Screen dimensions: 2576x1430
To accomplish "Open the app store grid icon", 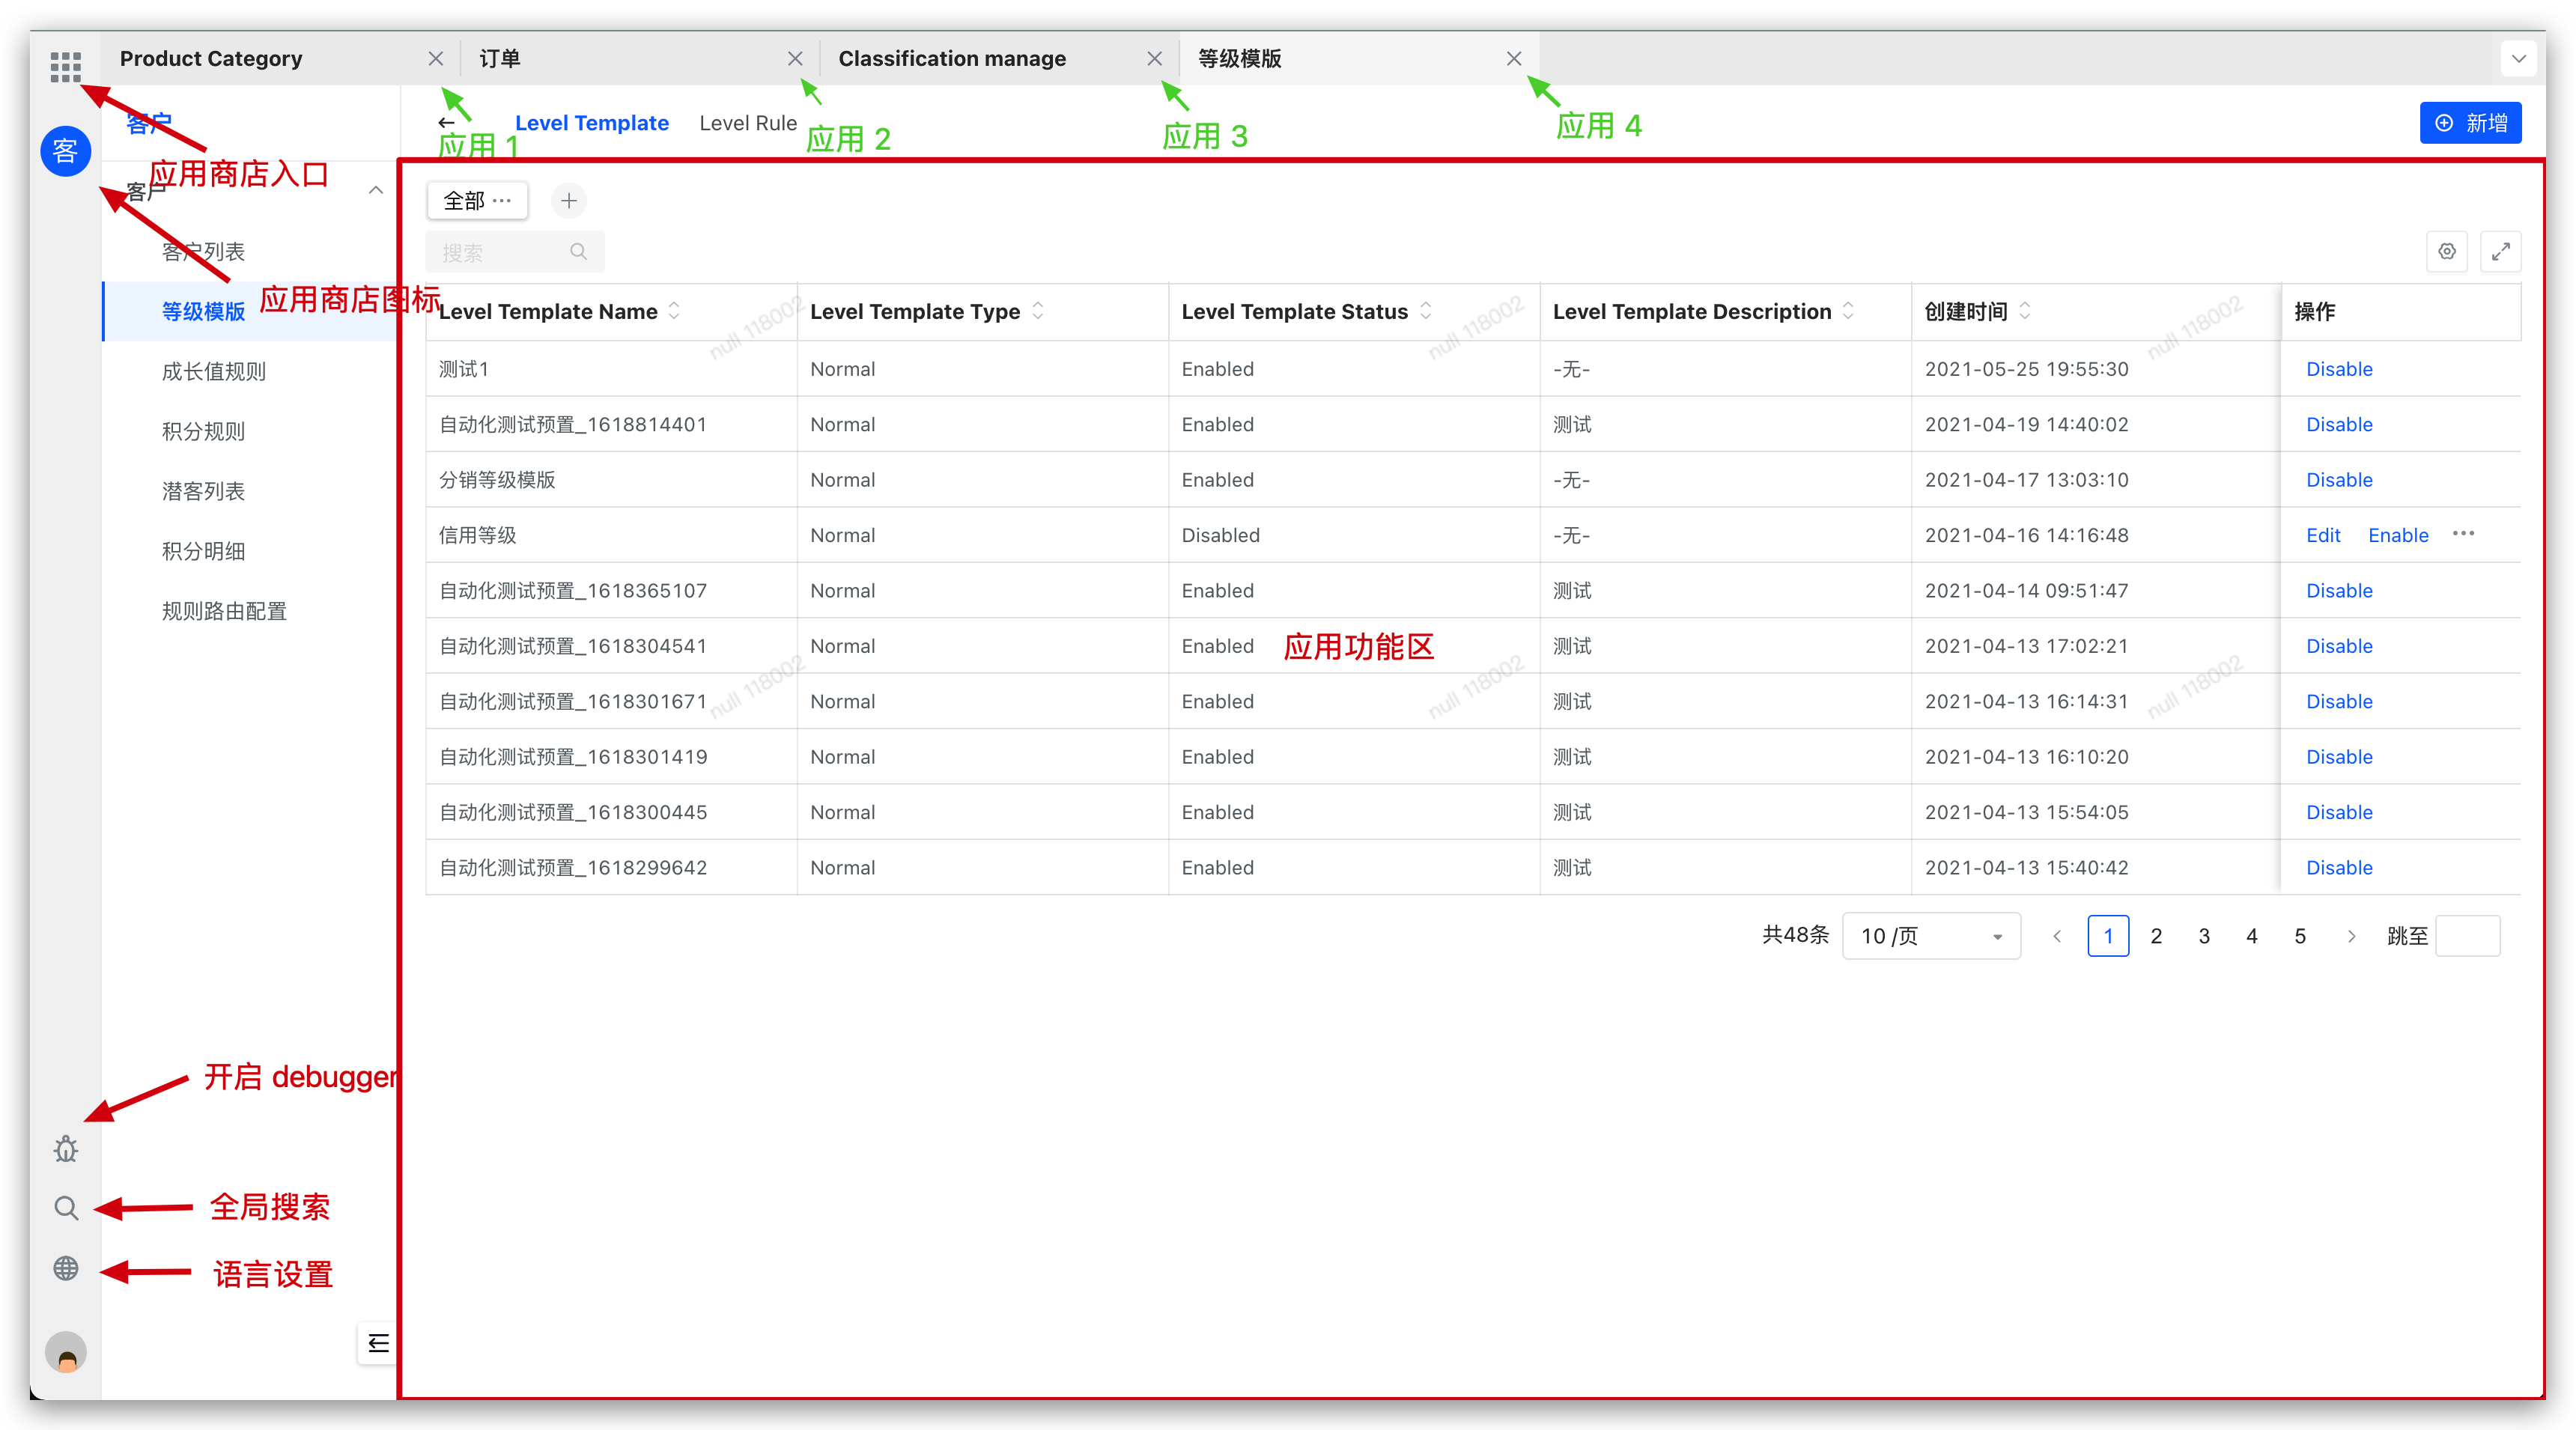I will [x=65, y=66].
